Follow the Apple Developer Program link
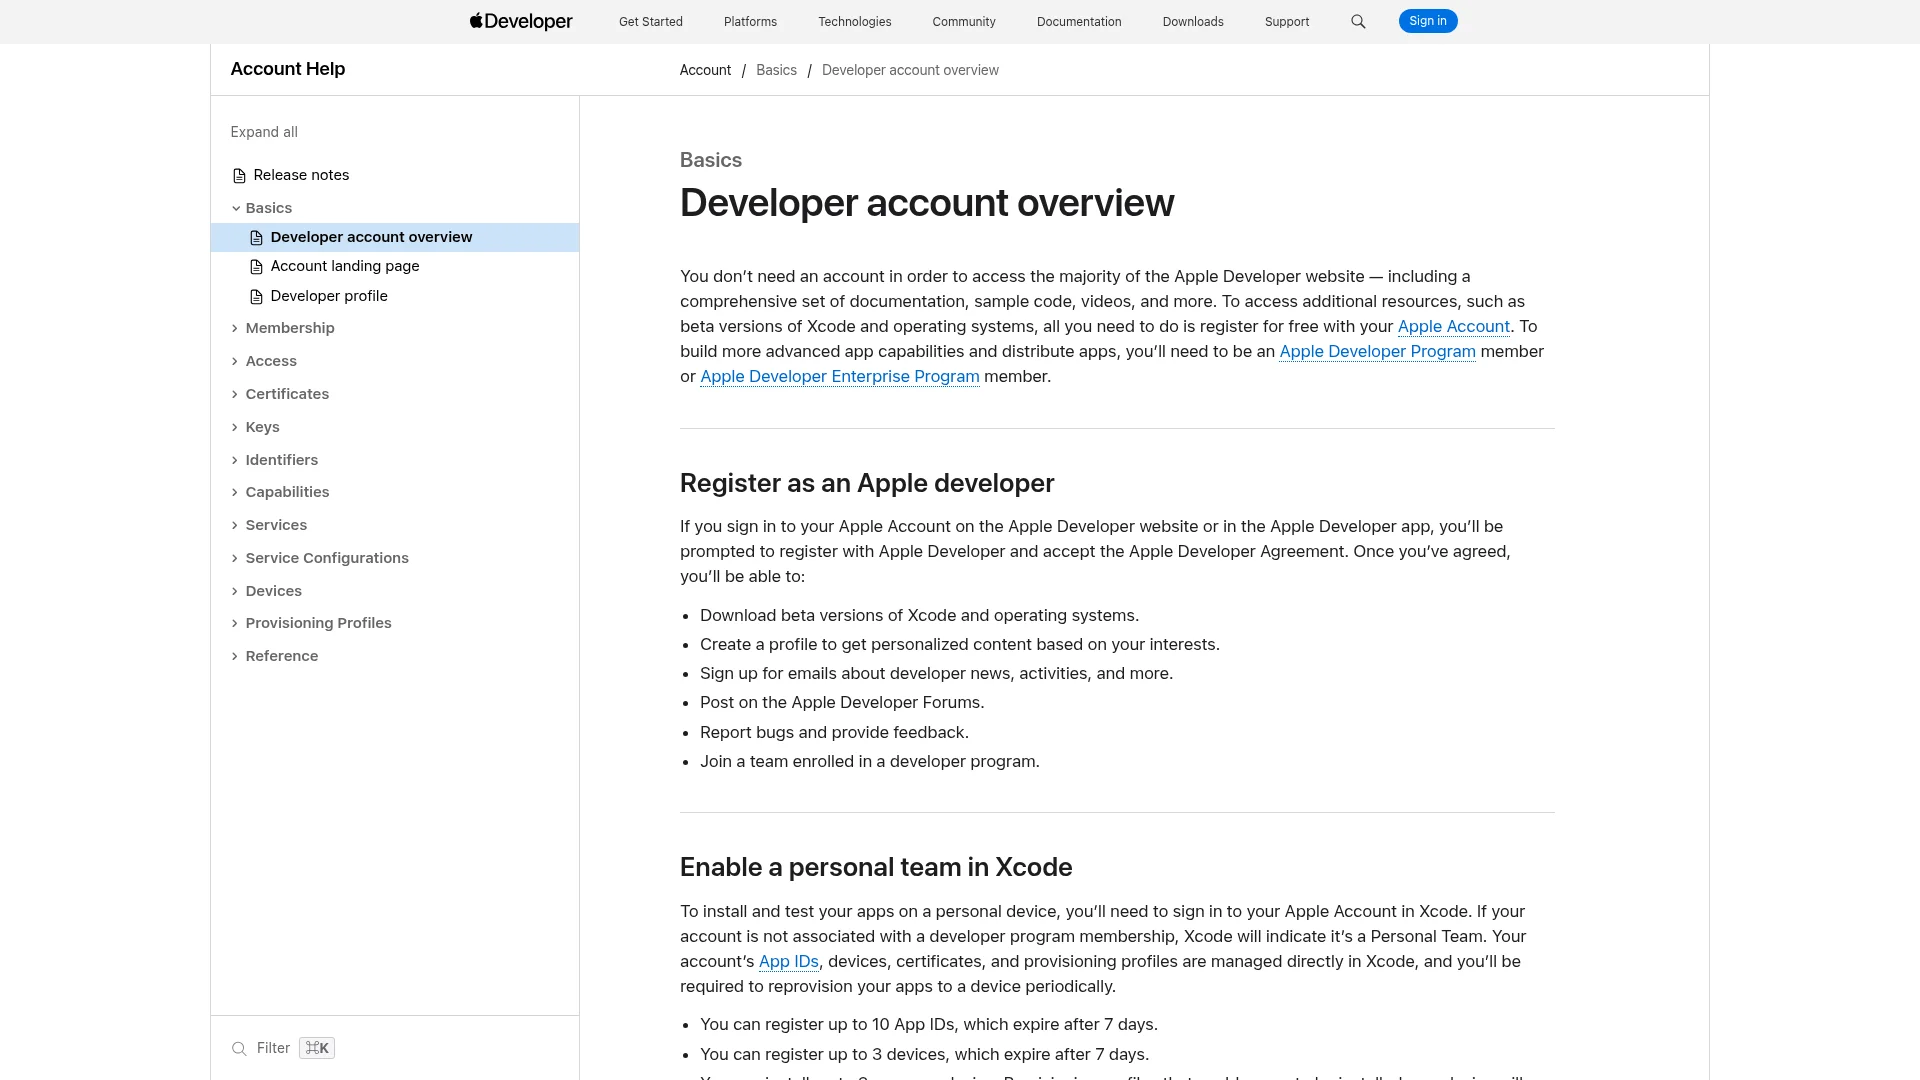 click(x=1378, y=351)
